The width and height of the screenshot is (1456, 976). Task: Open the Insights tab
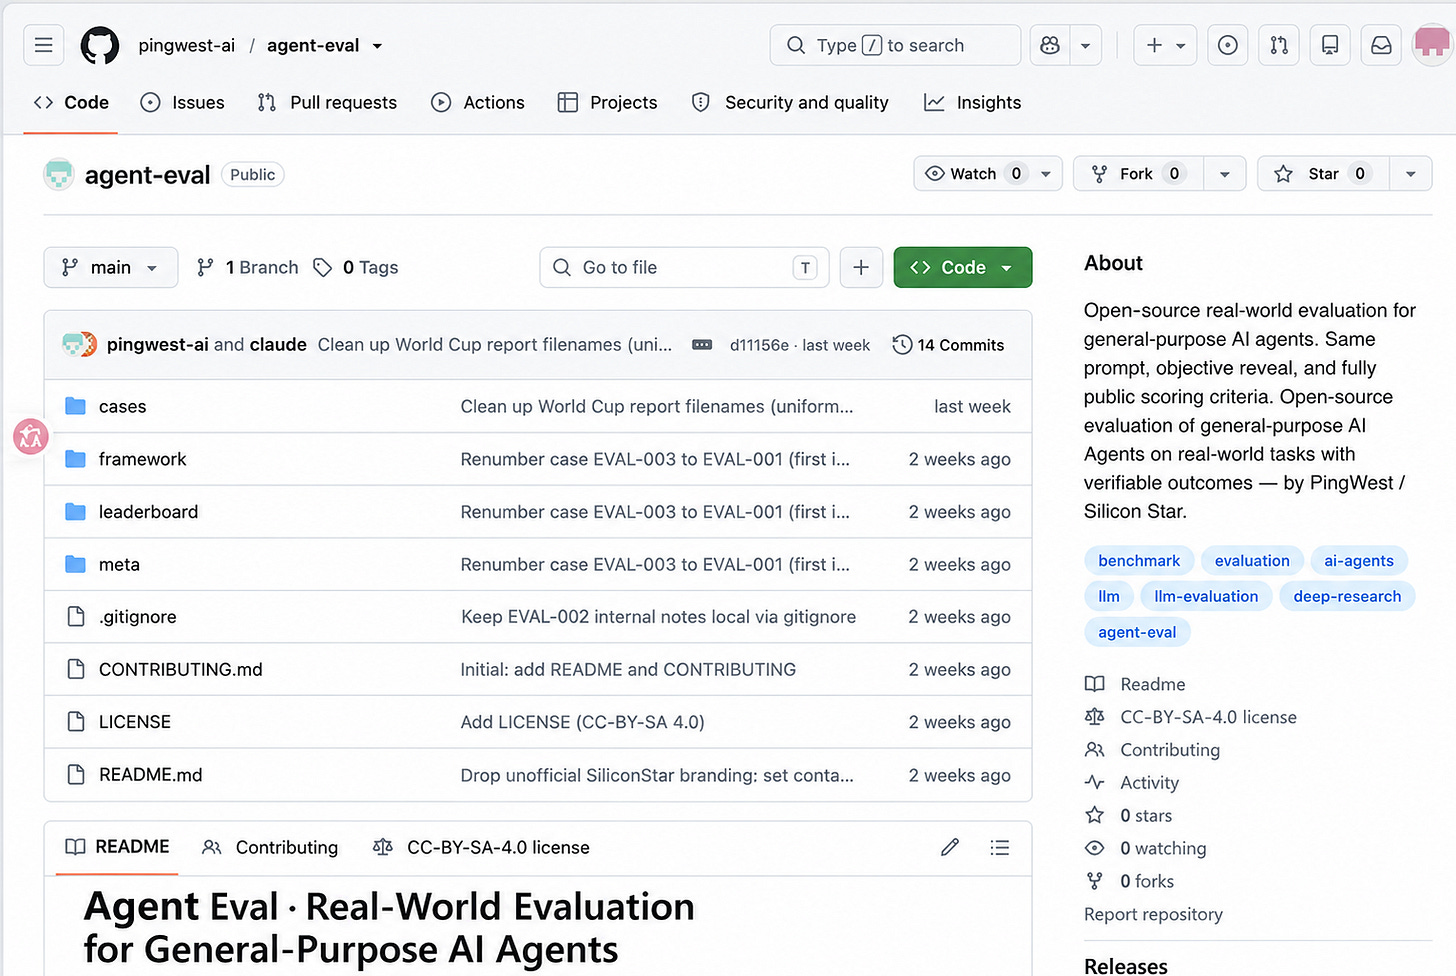tap(973, 102)
